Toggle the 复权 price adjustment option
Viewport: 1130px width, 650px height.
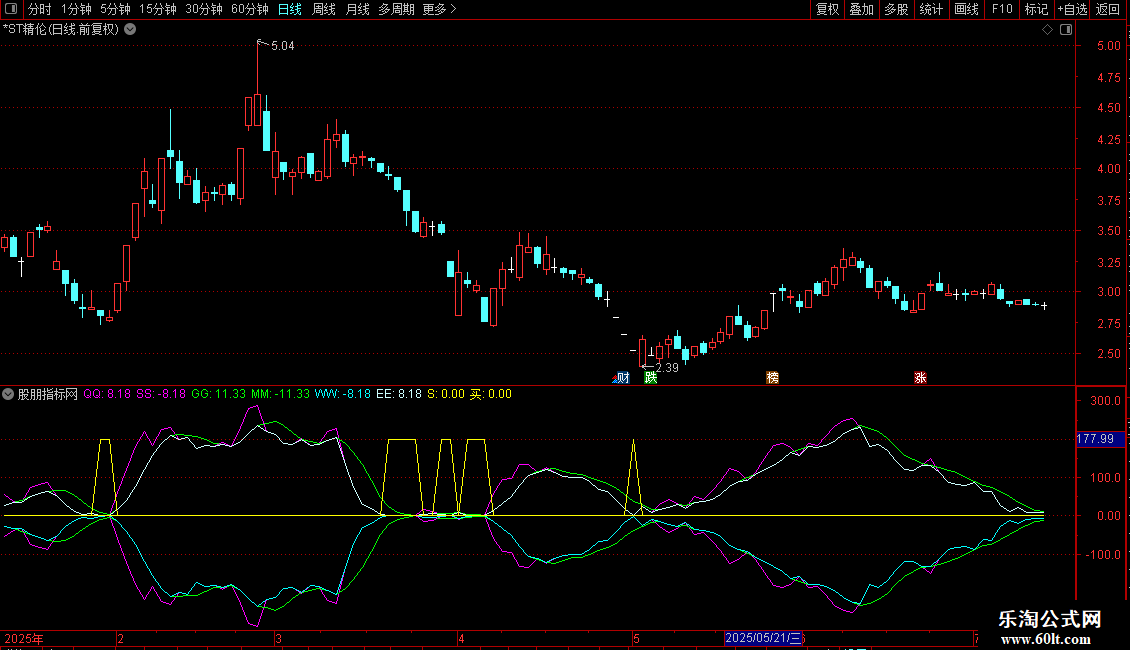pos(827,9)
